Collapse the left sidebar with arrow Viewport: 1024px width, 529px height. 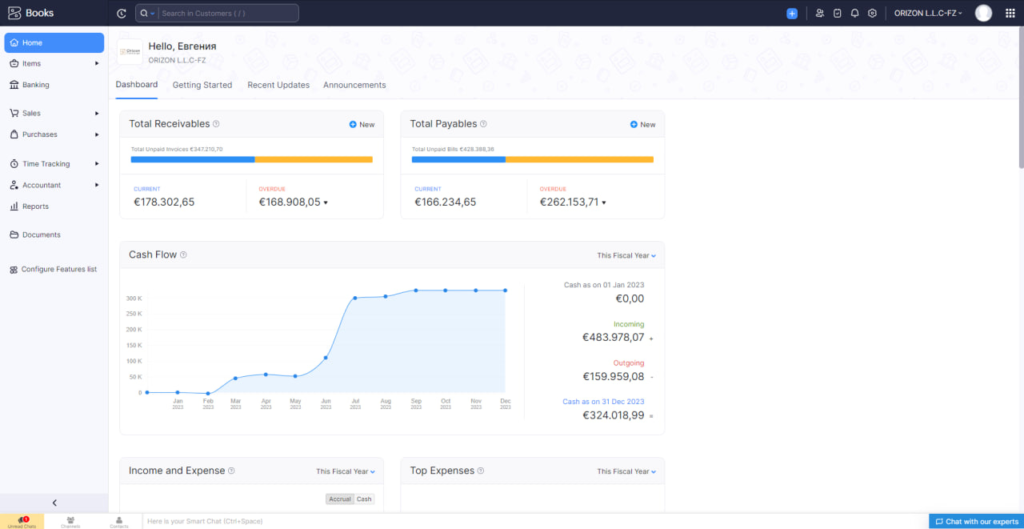tap(54, 503)
